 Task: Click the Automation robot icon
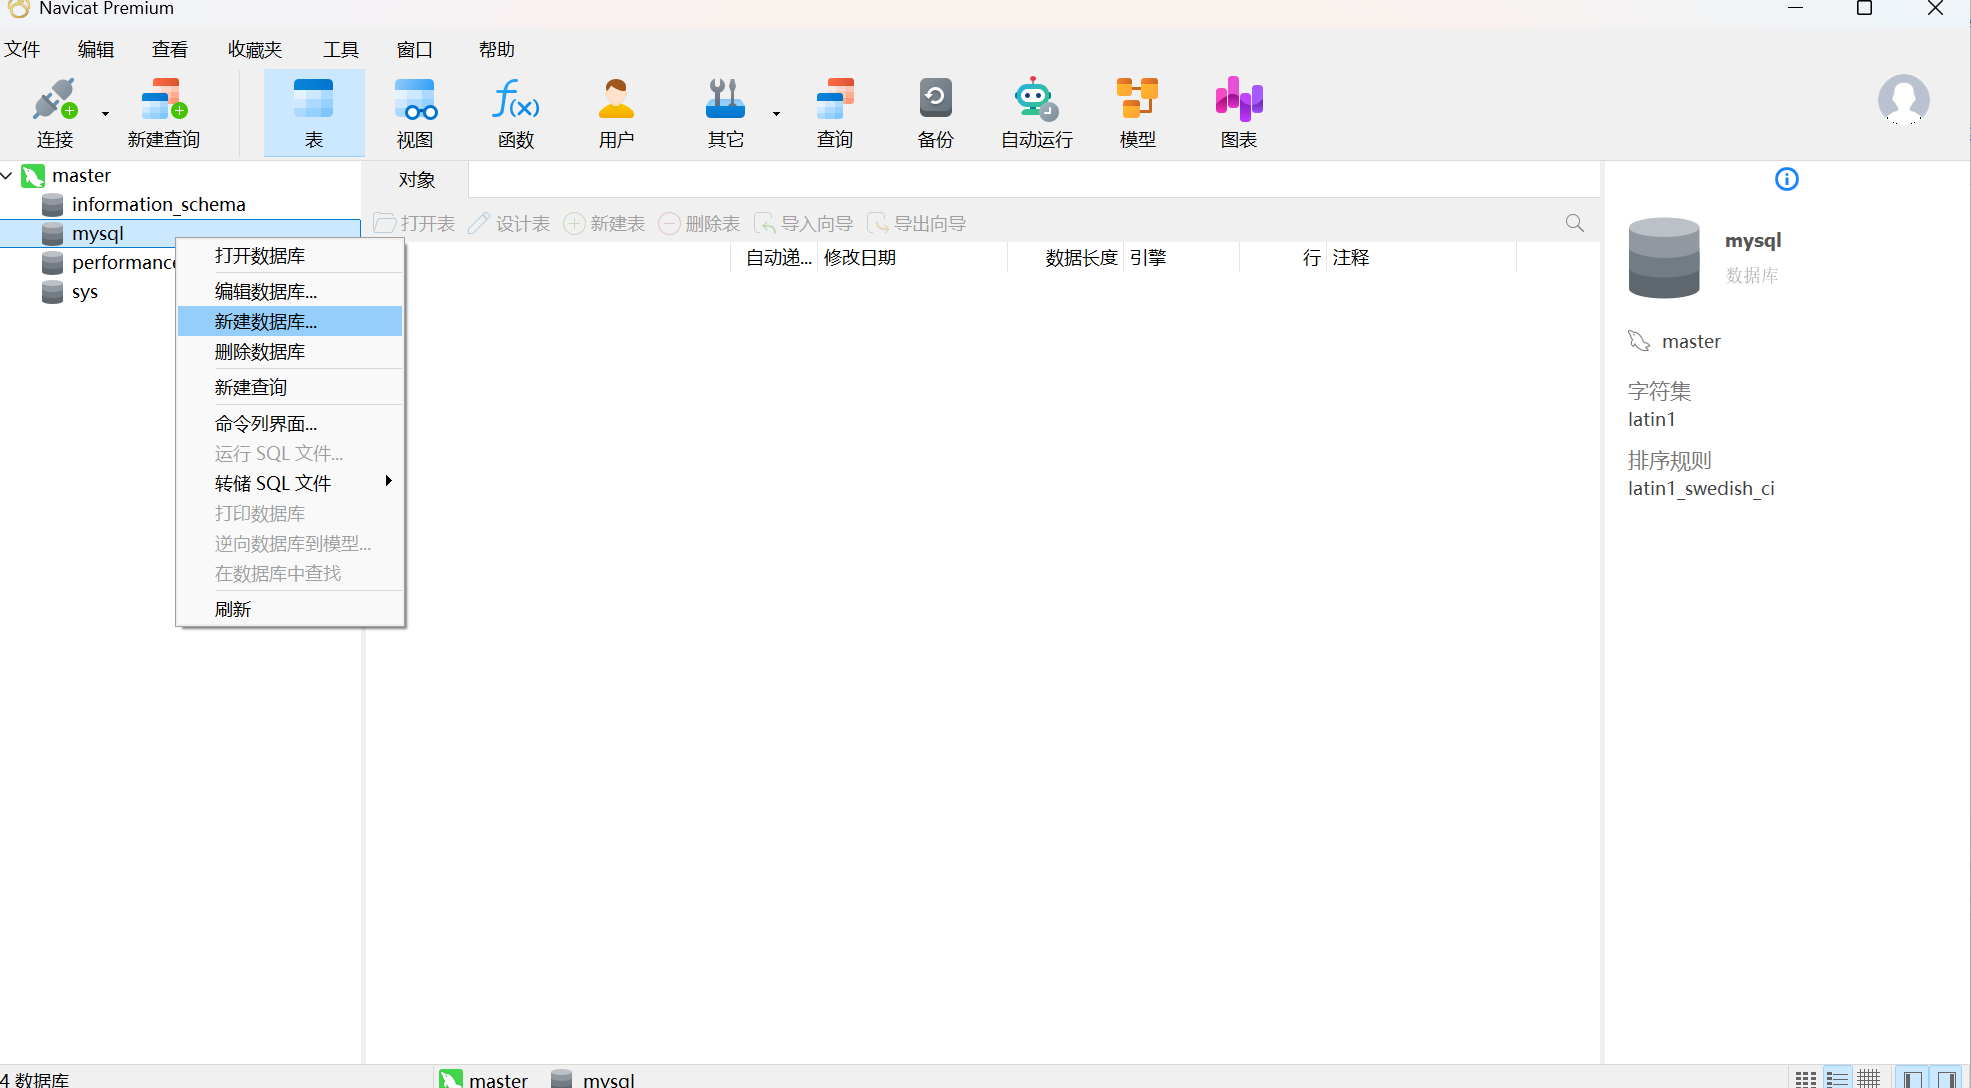(x=1036, y=111)
